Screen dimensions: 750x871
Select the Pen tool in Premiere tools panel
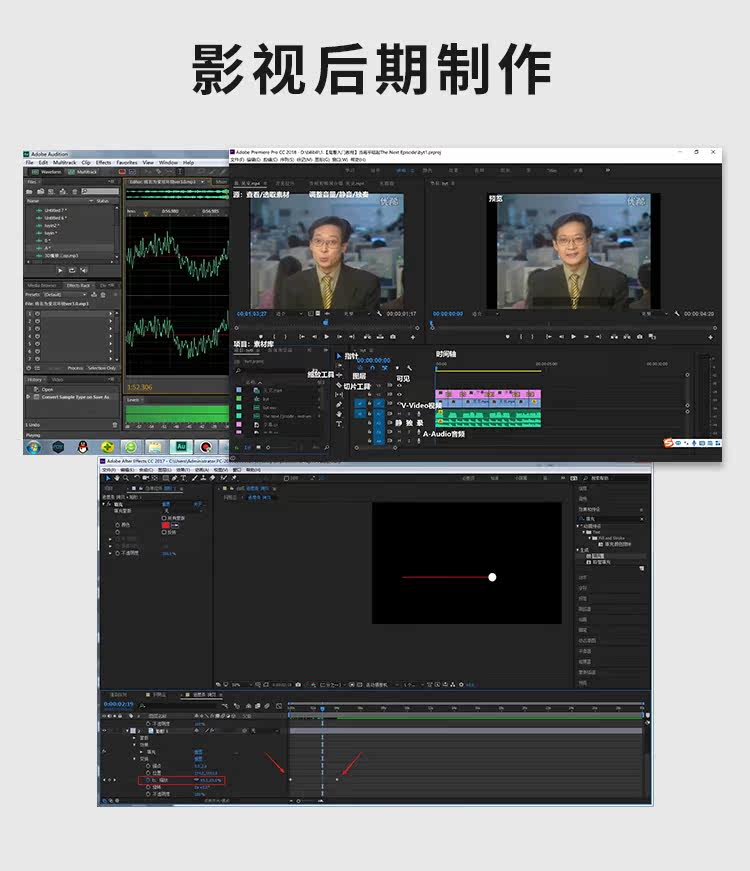[x=338, y=405]
